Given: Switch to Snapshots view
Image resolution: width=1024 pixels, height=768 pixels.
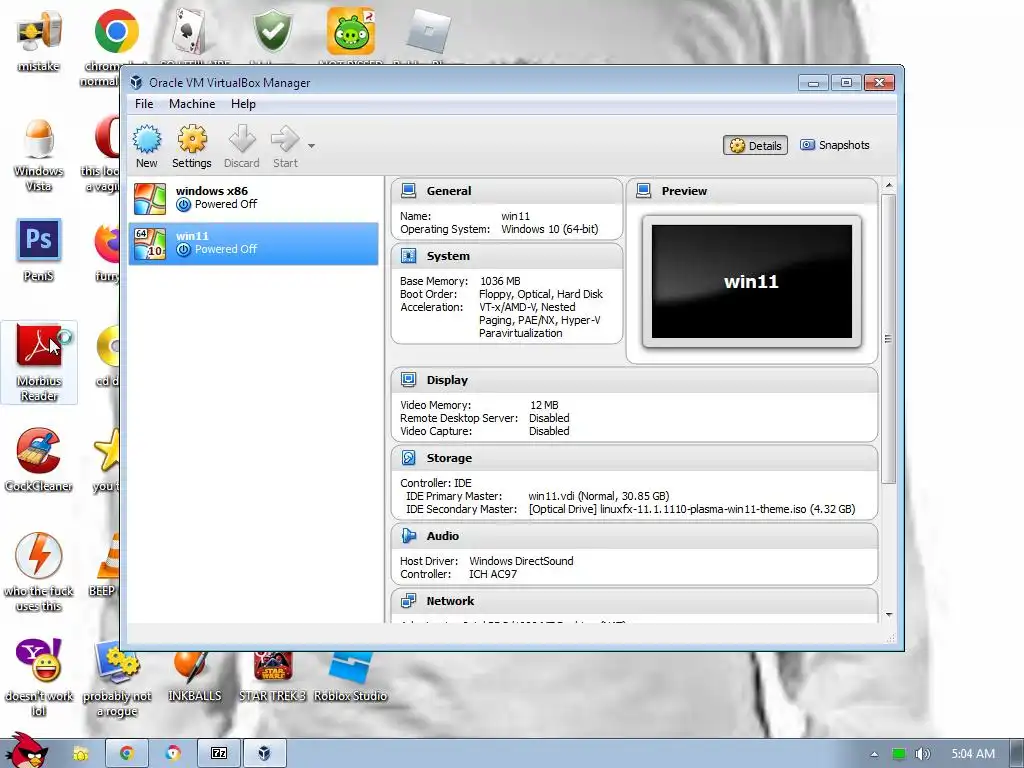Looking at the screenshot, I should [835, 145].
